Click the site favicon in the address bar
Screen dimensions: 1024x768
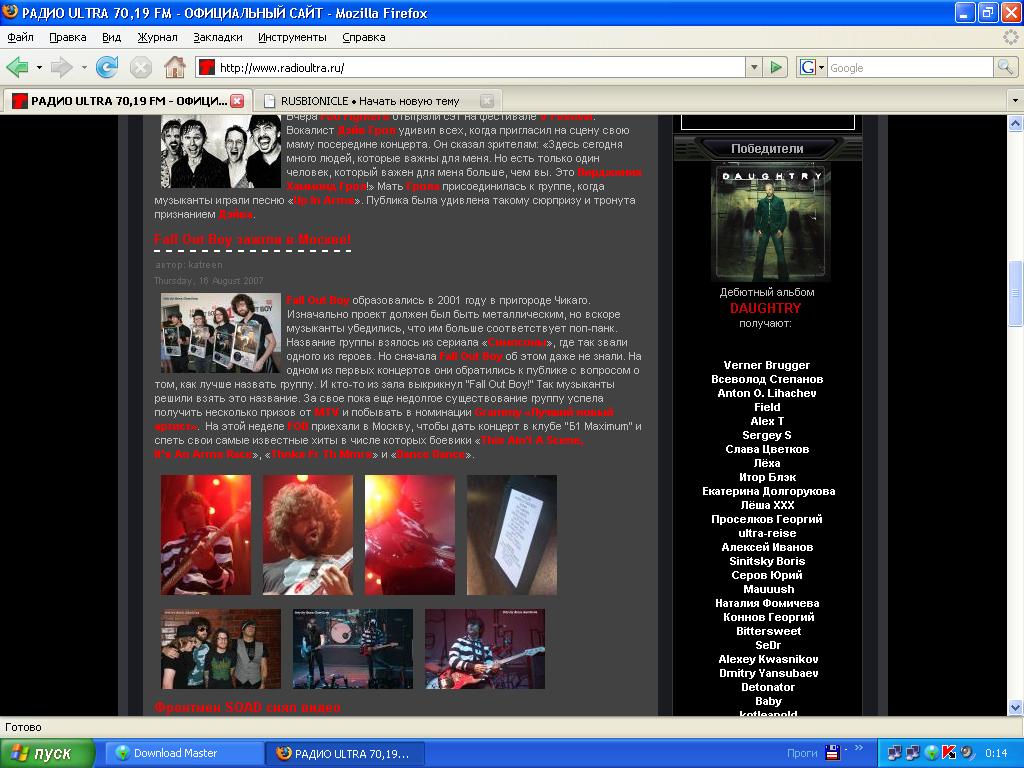click(x=207, y=67)
